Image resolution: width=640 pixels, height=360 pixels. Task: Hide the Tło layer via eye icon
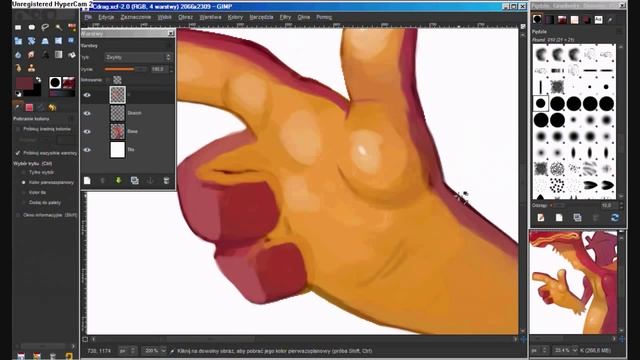(87, 150)
